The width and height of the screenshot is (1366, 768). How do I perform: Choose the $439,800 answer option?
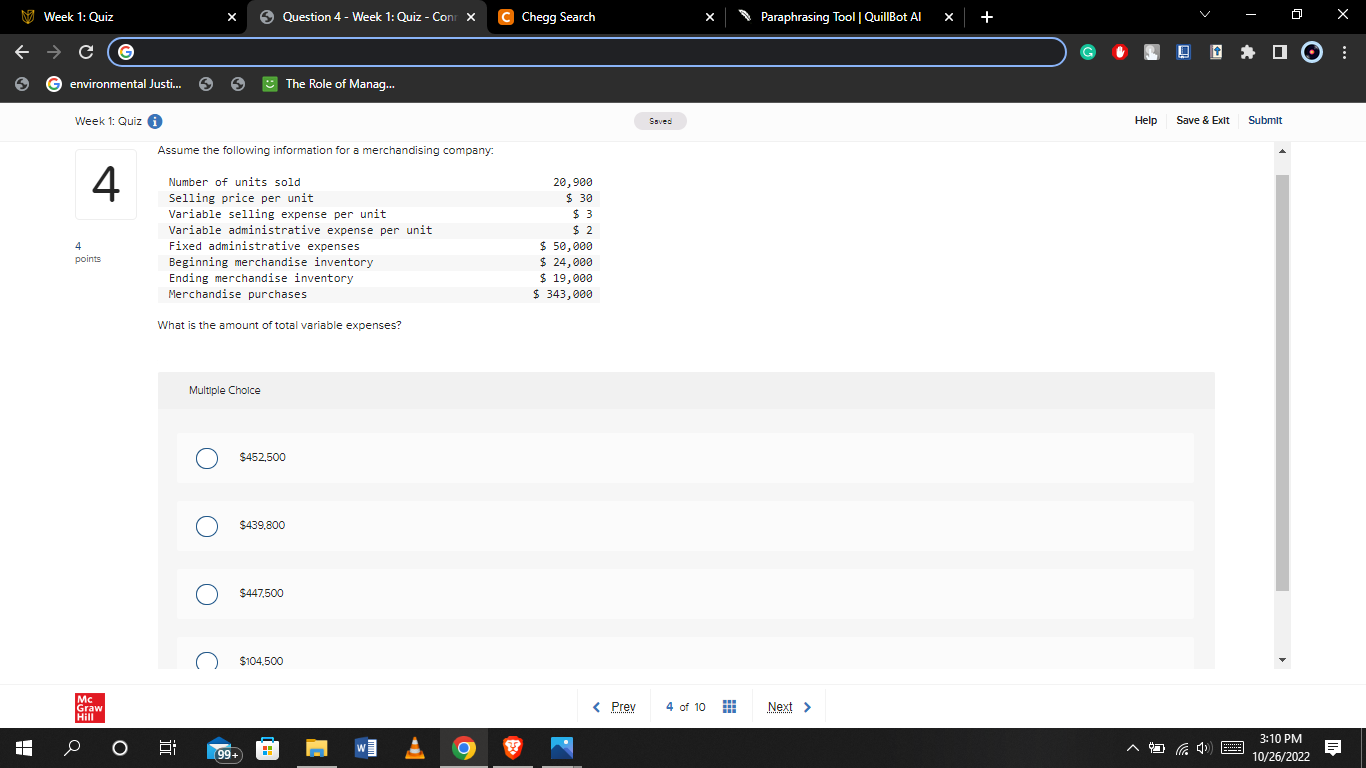(x=207, y=526)
